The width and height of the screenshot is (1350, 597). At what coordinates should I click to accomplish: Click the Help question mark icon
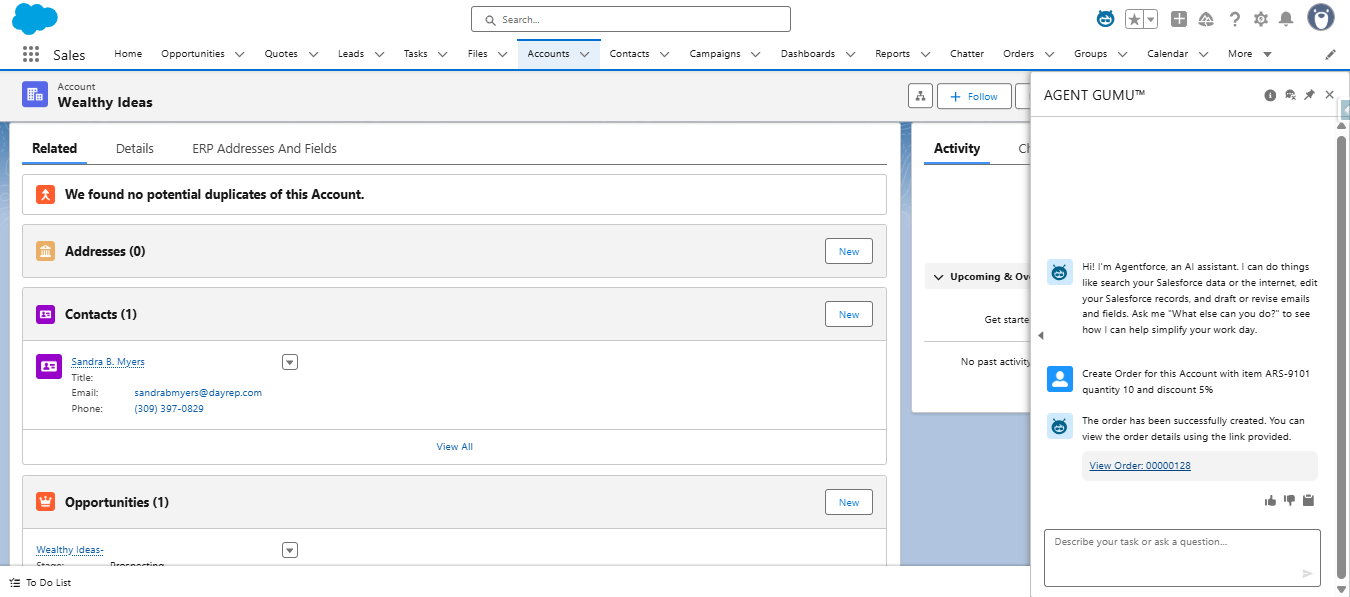point(1233,19)
